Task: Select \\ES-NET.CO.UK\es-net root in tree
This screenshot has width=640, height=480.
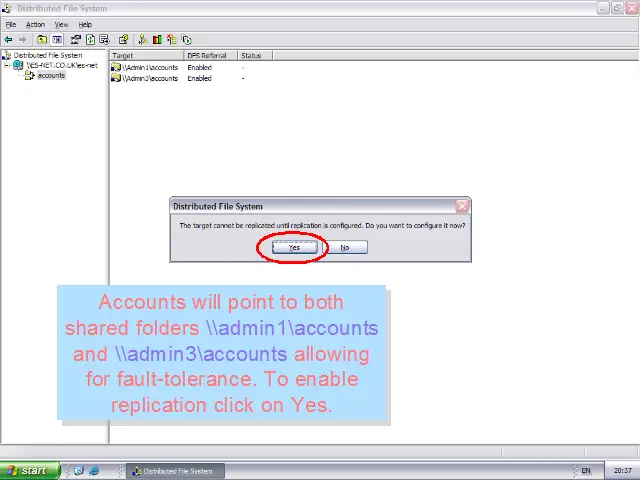Action: tap(62, 65)
